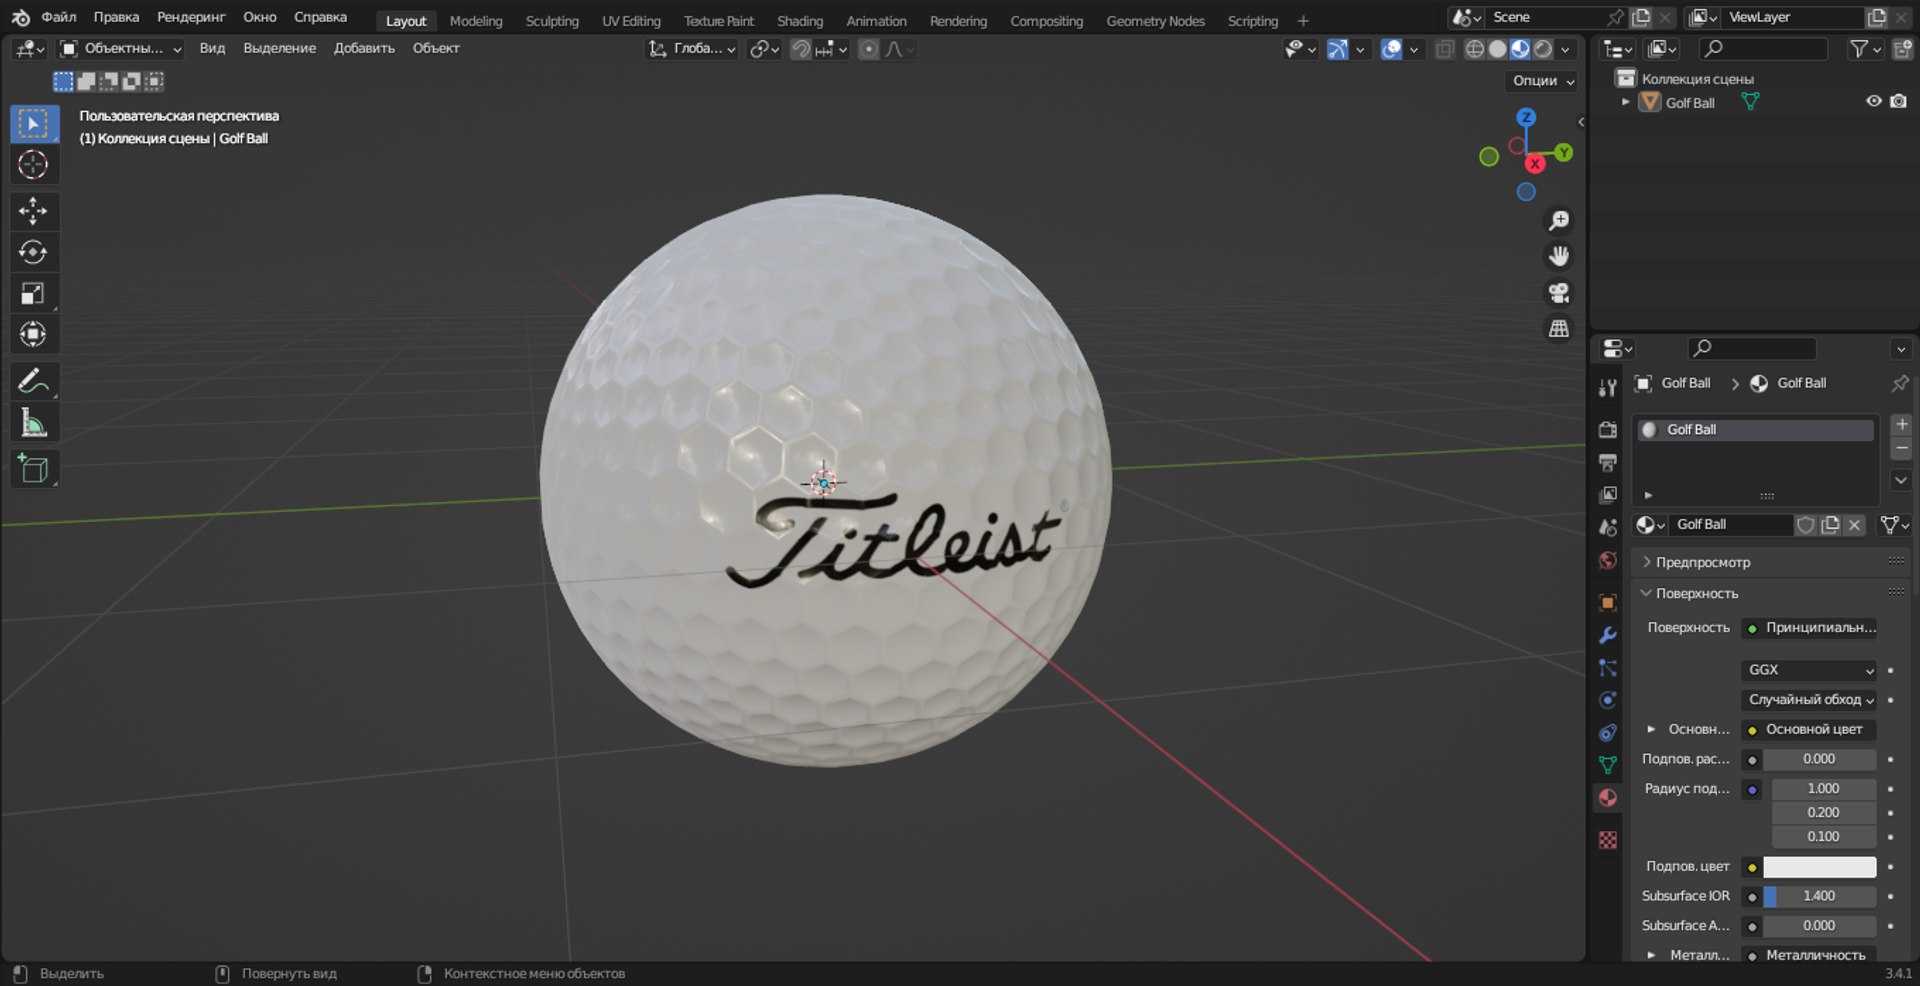Screen dimensions: 1920x986
Task: Toggle camera view icon
Action: point(1559,292)
